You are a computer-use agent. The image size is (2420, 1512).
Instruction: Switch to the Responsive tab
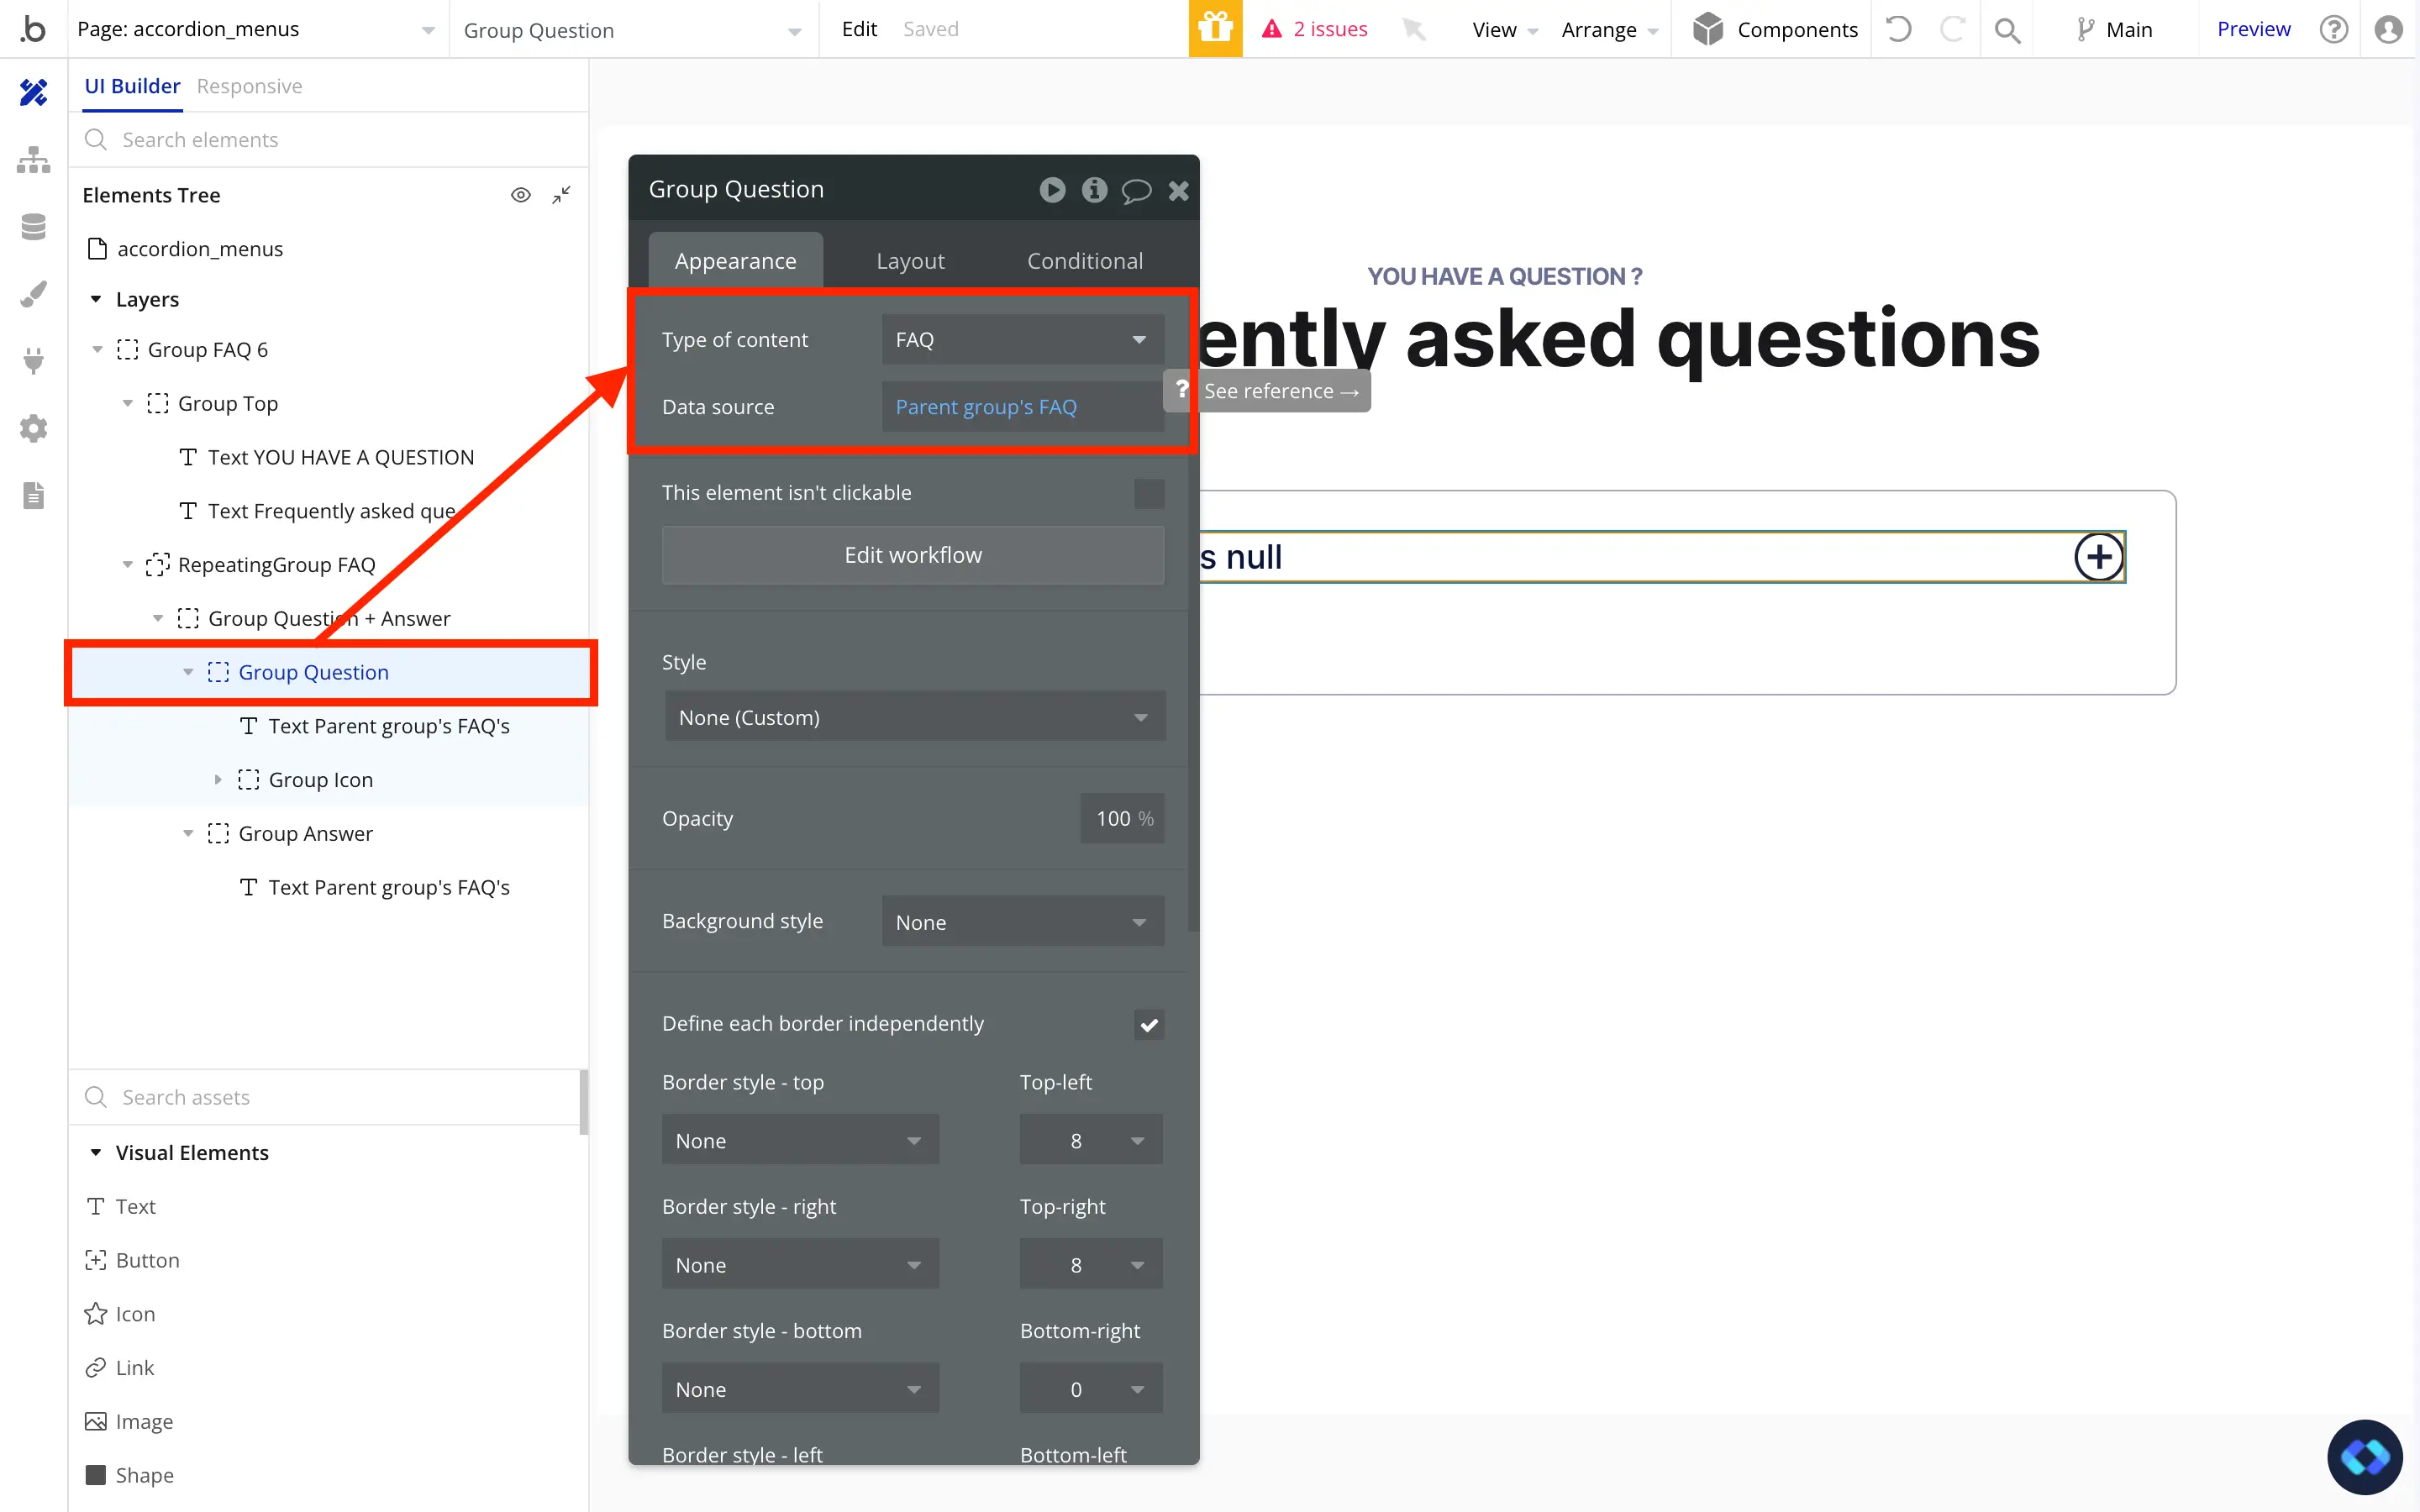tap(249, 86)
